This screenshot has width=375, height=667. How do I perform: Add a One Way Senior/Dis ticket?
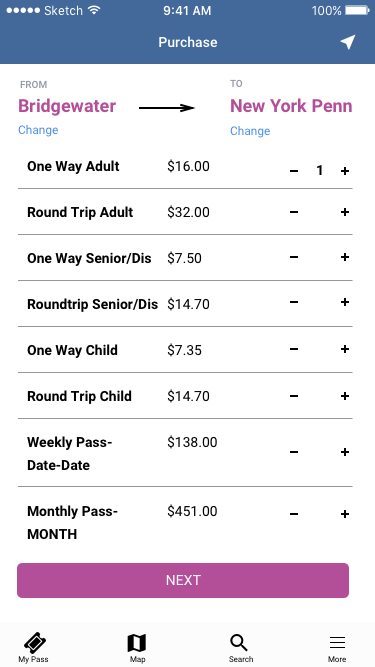[x=345, y=257]
